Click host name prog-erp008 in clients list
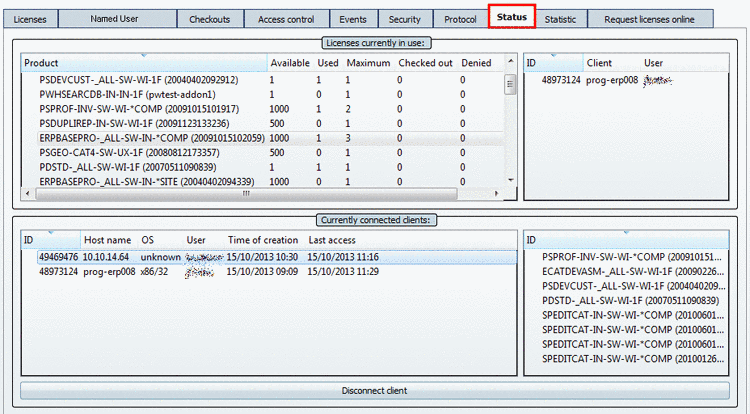 109,272
